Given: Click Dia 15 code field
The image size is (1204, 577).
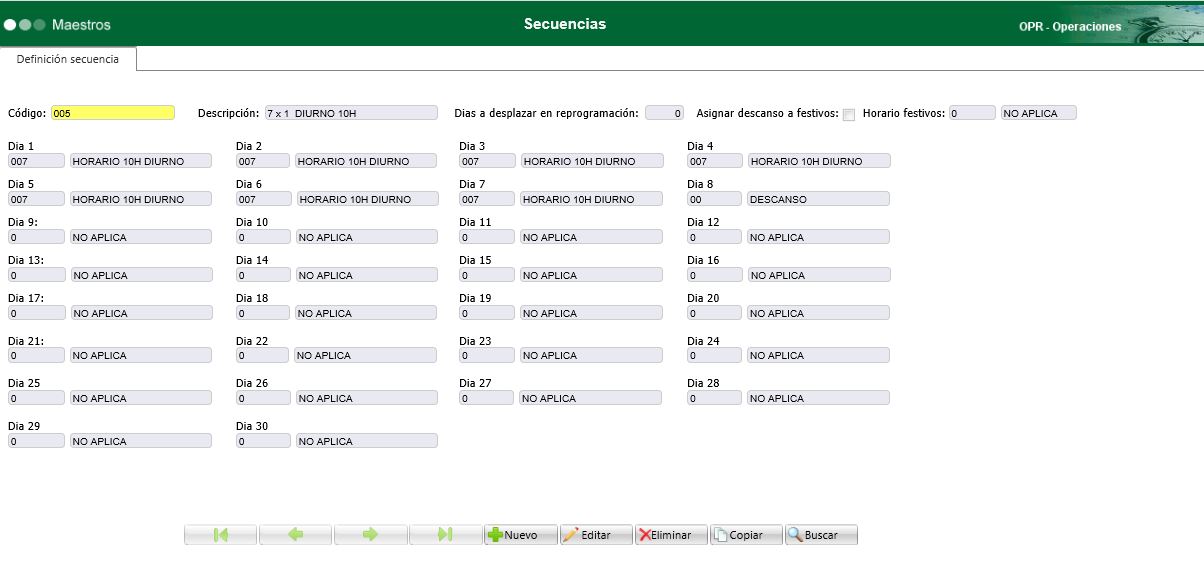Looking at the screenshot, I should click(x=487, y=275).
